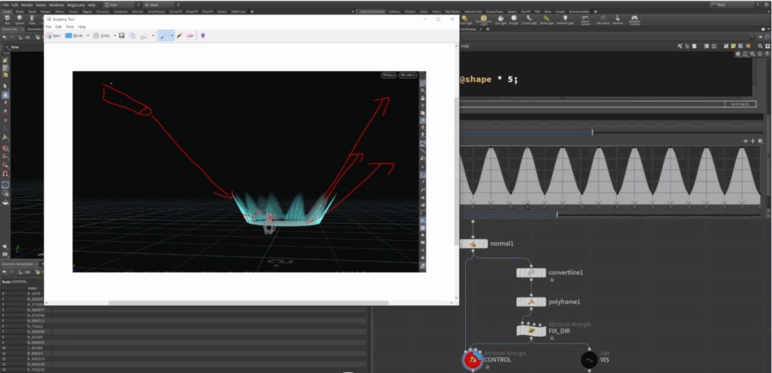Open the Lights and Cameras shelf tab
Image resolution: width=772 pixels, height=373 pixels.
click(373, 11)
